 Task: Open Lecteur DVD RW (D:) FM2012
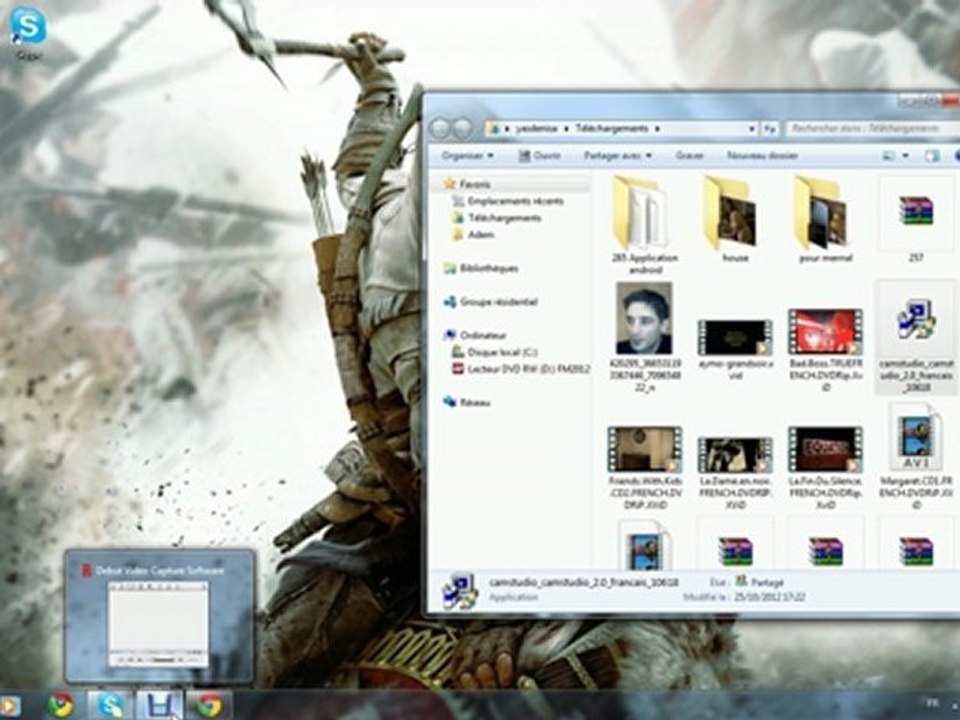coord(521,369)
